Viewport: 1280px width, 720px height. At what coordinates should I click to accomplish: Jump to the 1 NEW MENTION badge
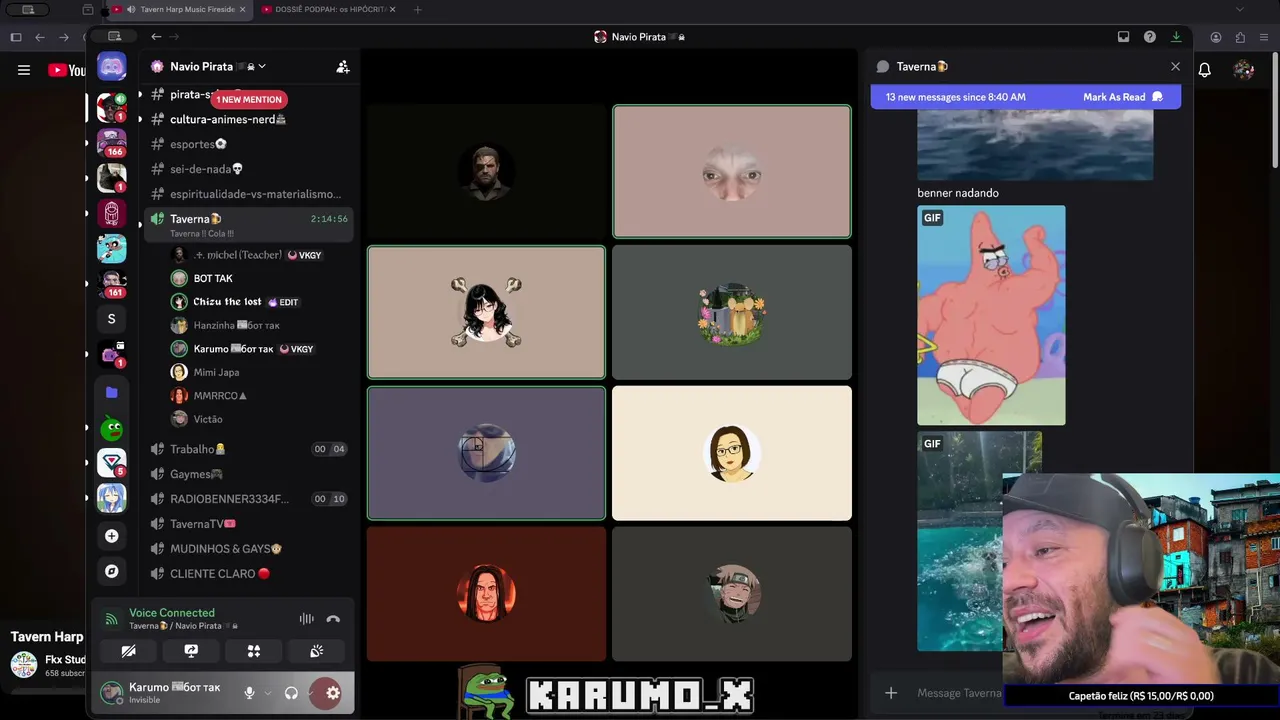[249, 99]
